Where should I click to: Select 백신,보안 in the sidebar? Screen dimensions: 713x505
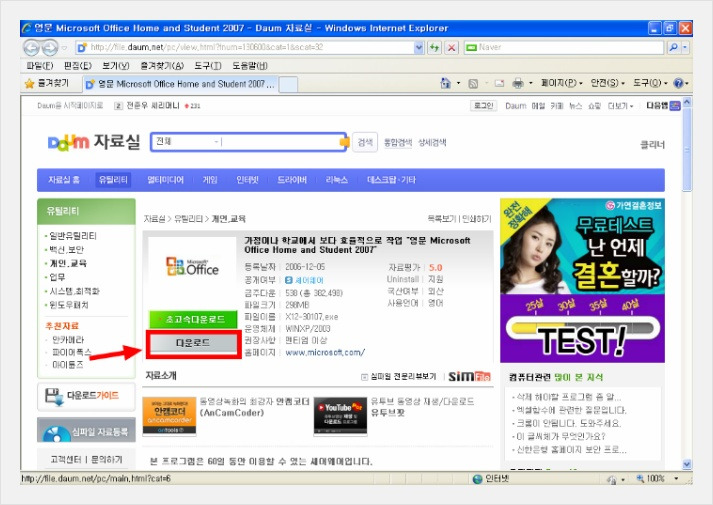tap(66, 250)
